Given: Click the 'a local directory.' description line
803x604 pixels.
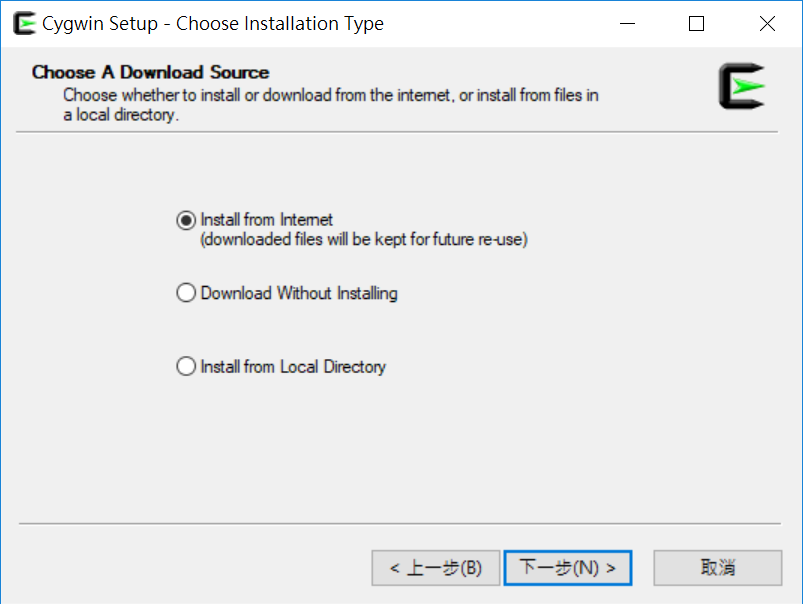Looking at the screenshot, I should [x=120, y=115].
